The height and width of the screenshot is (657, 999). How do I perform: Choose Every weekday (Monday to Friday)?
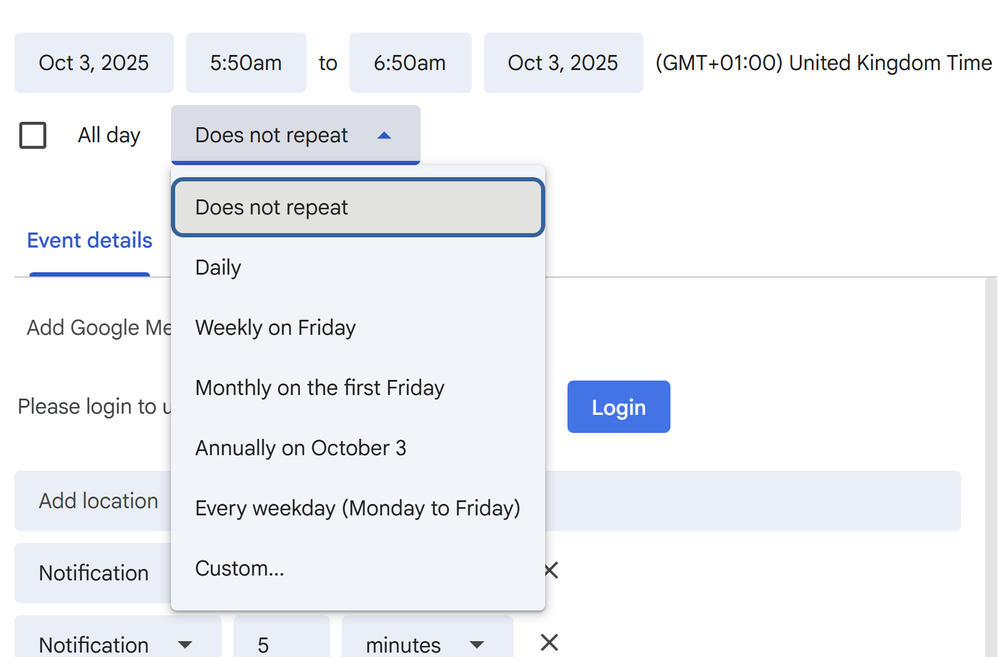click(357, 508)
